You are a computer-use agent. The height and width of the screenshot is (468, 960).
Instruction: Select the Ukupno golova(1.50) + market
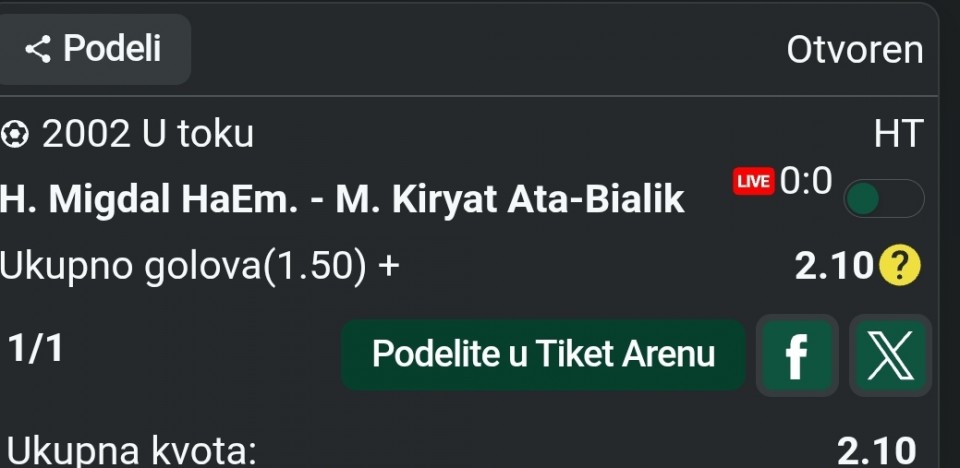[200, 266]
